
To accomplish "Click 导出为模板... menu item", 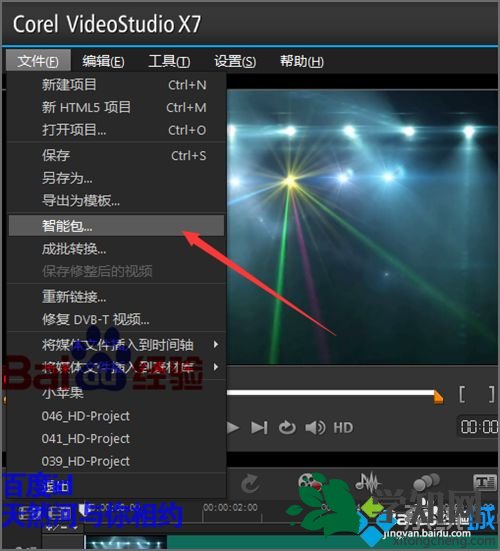I will [x=116, y=201].
